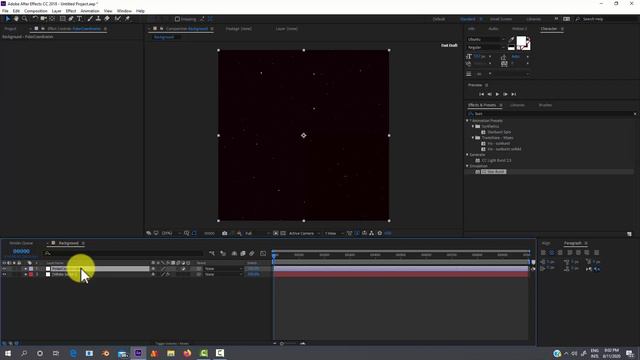
Task: Open the Animation menu
Action: click(x=90, y=11)
